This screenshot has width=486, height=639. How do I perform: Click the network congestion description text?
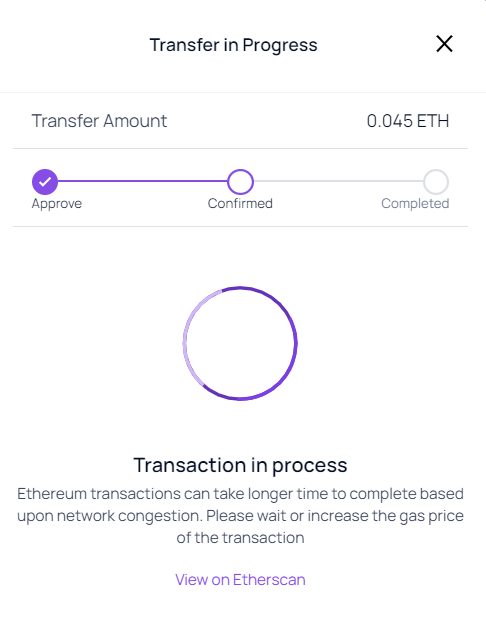click(240, 516)
